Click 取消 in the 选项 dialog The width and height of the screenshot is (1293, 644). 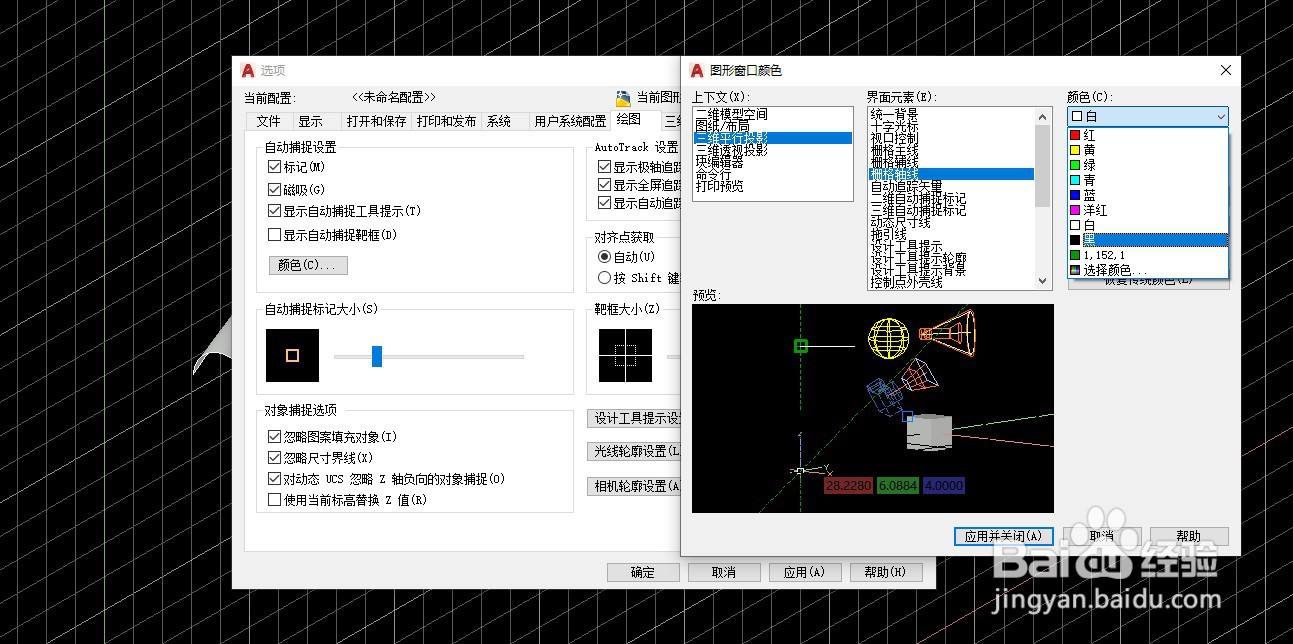724,572
